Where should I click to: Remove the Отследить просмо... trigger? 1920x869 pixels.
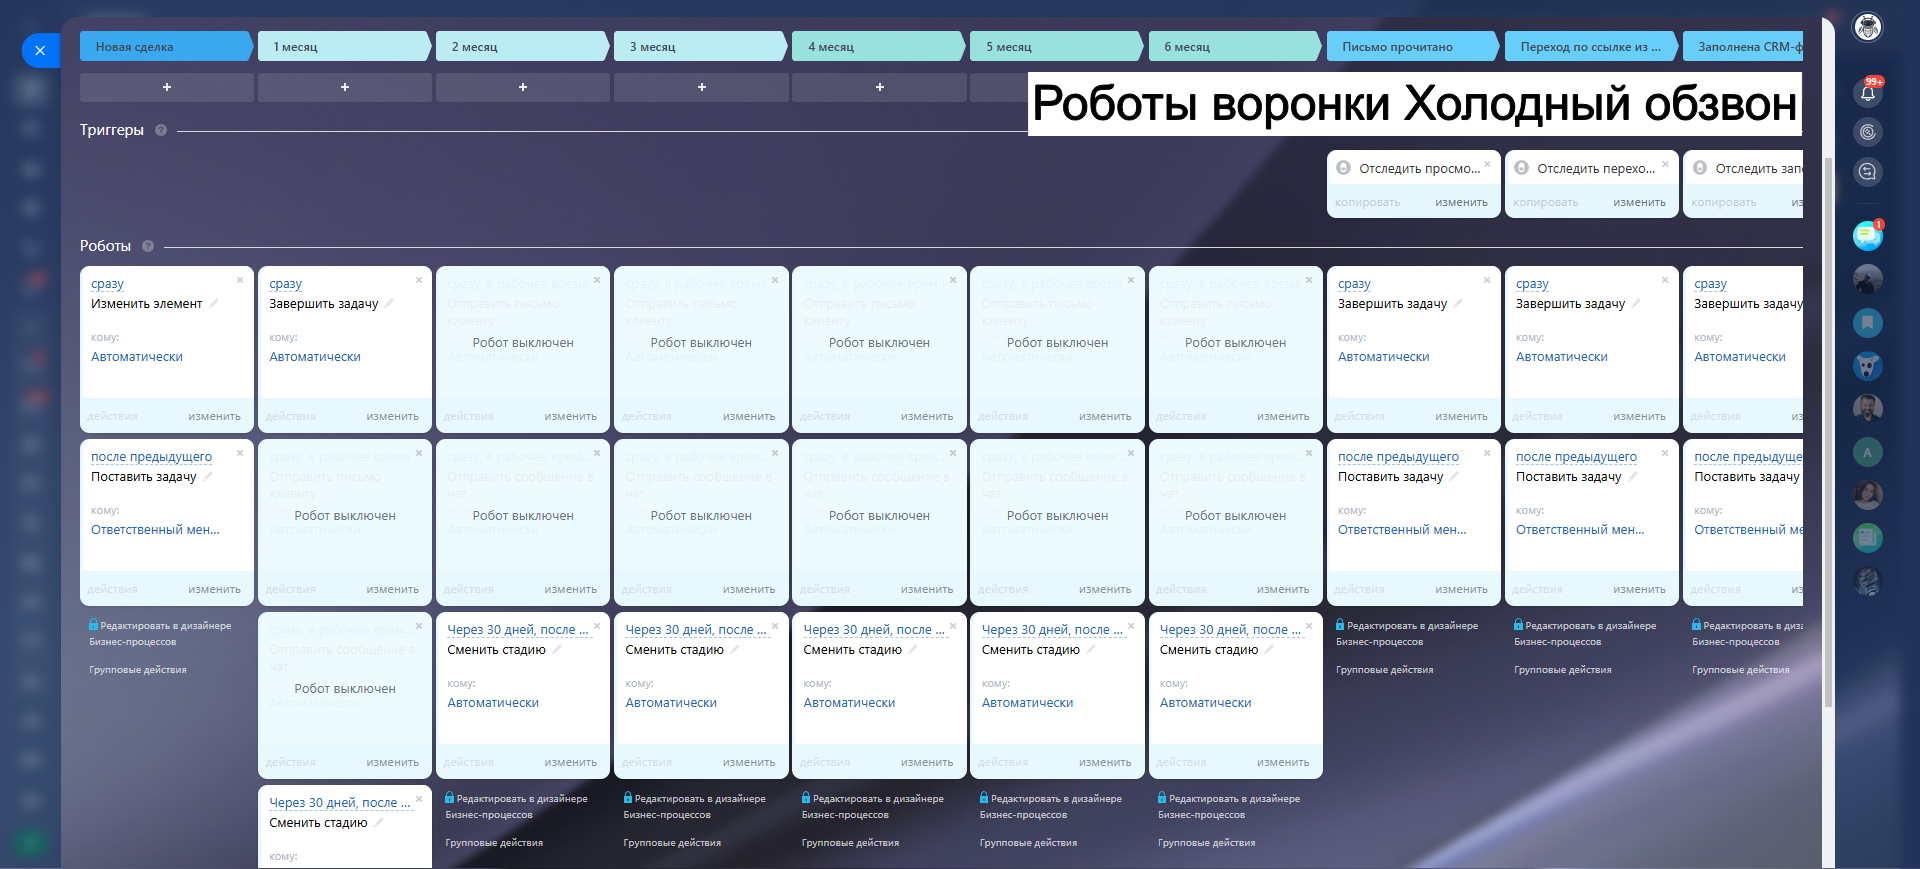click(x=1487, y=164)
